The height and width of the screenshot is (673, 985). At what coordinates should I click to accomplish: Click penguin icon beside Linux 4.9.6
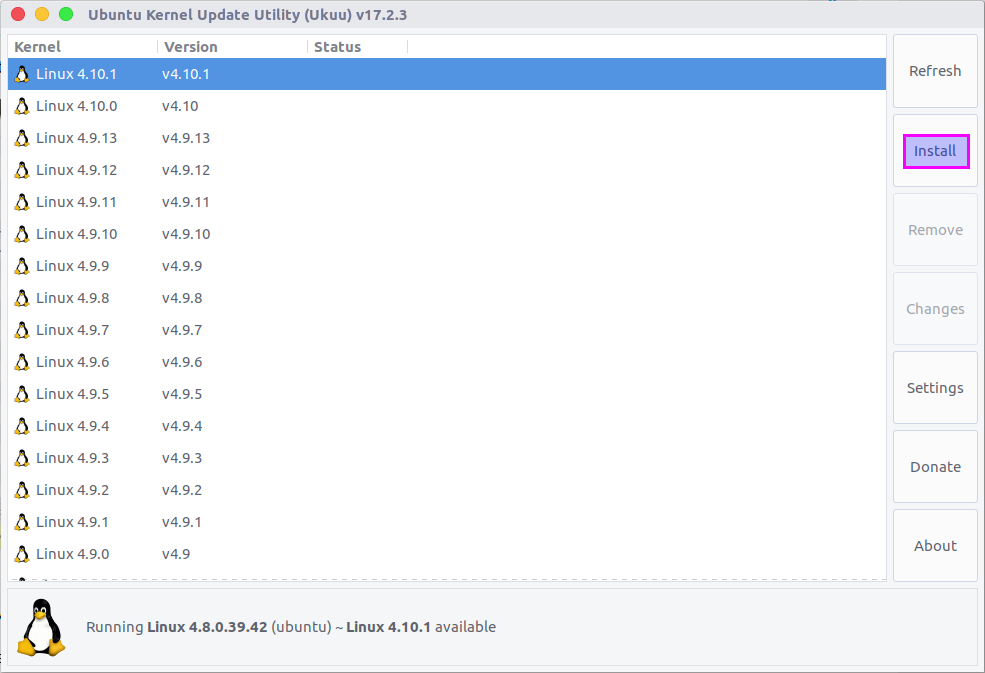(22, 363)
